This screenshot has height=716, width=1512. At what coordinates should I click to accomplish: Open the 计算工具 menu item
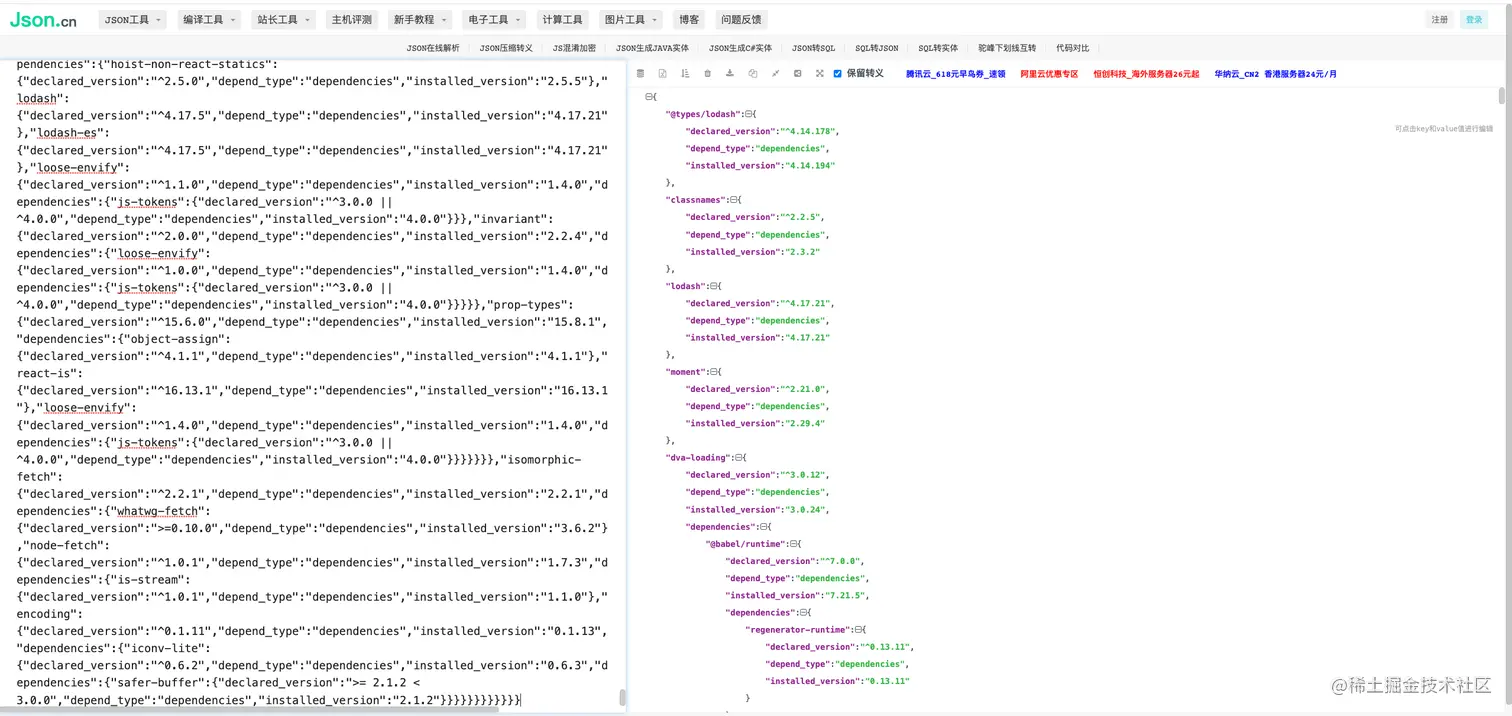(562, 19)
